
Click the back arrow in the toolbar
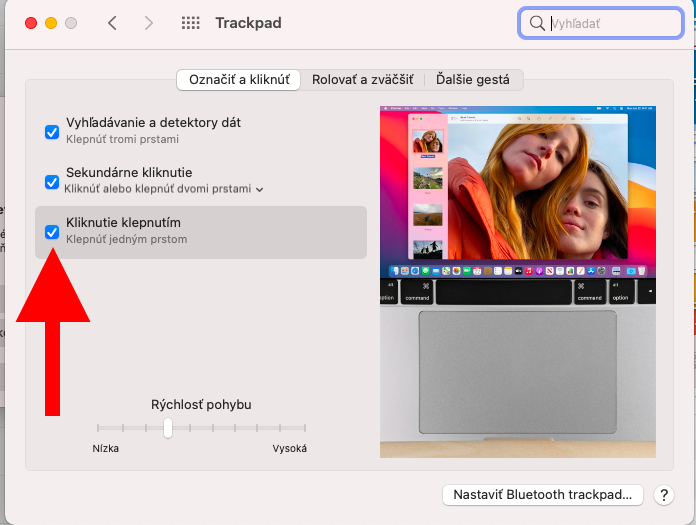[x=112, y=23]
